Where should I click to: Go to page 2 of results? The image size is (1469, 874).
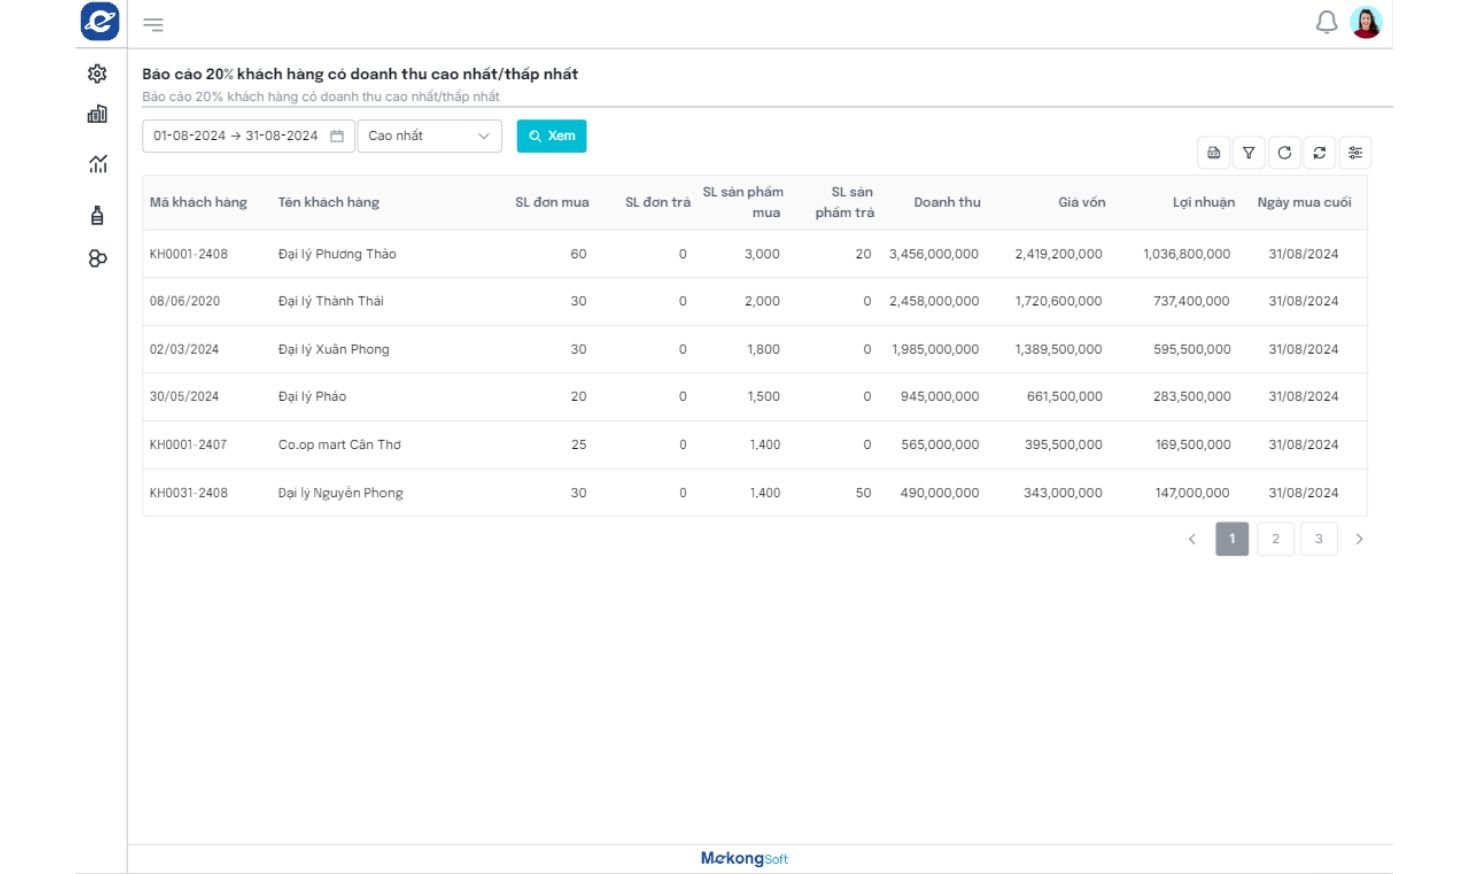tap(1275, 539)
